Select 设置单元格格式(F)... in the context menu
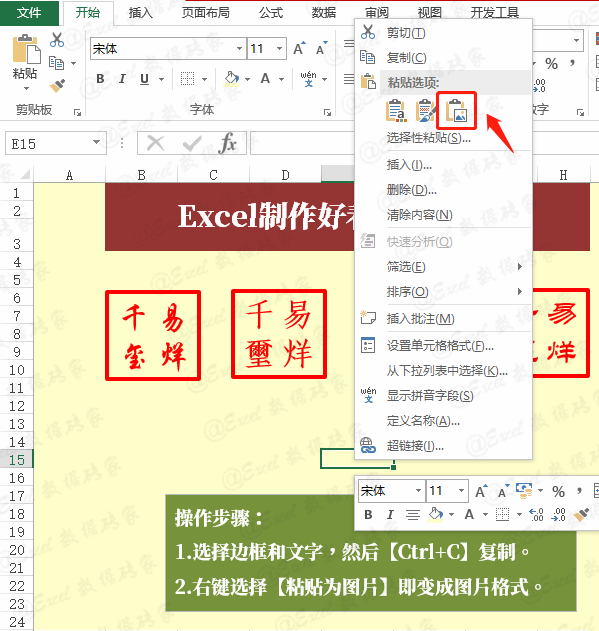 coord(443,346)
